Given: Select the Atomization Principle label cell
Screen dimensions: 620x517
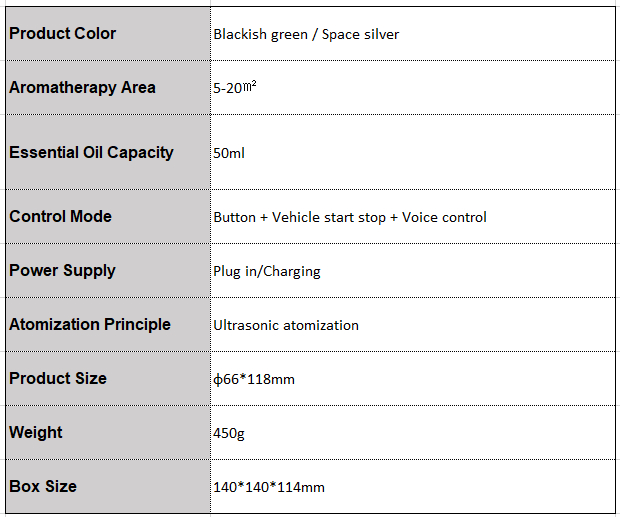Looking at the screenshot, I should pyautogui.click(x=108, y=325).
